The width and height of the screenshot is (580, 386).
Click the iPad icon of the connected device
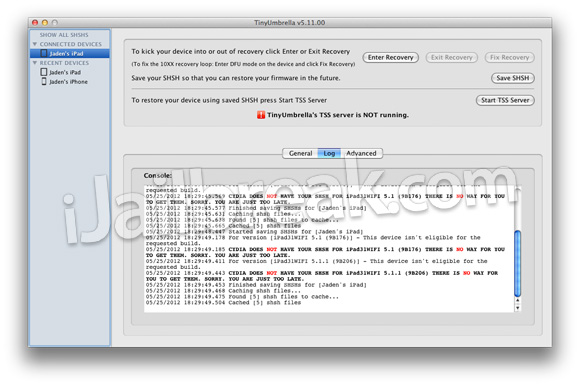44,54
